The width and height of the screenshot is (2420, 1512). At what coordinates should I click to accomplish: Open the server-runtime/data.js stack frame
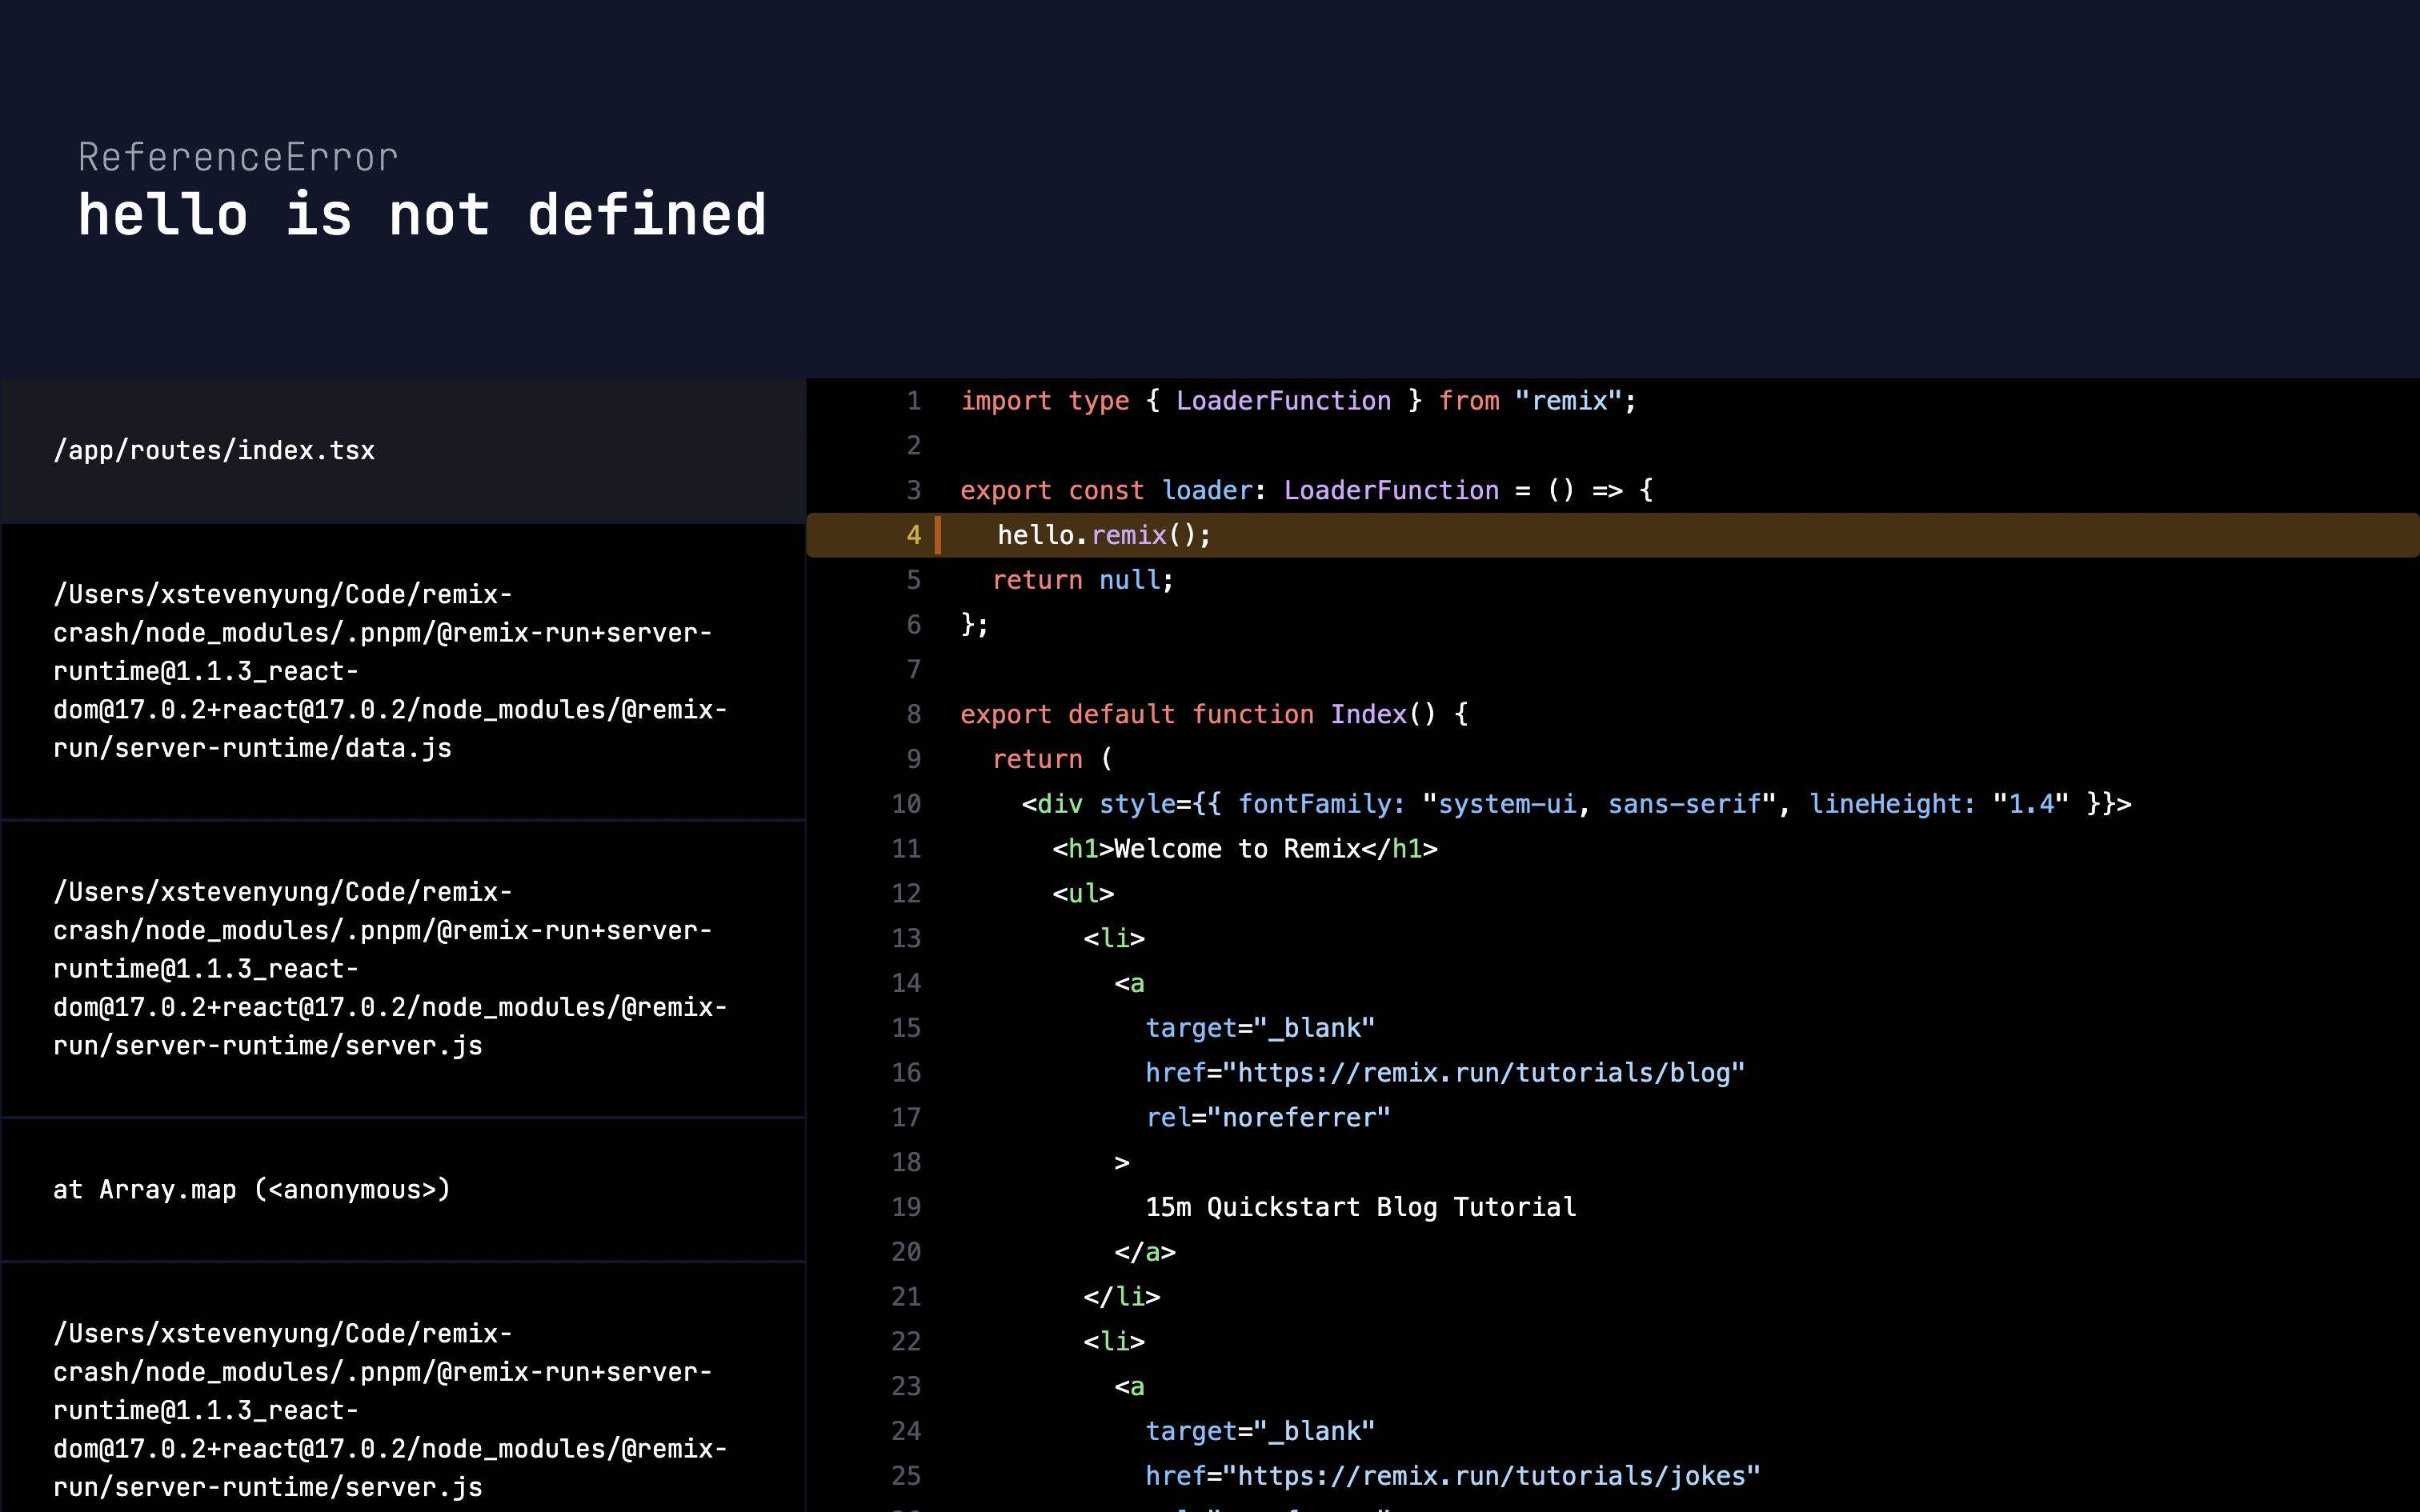coord(390,671)
